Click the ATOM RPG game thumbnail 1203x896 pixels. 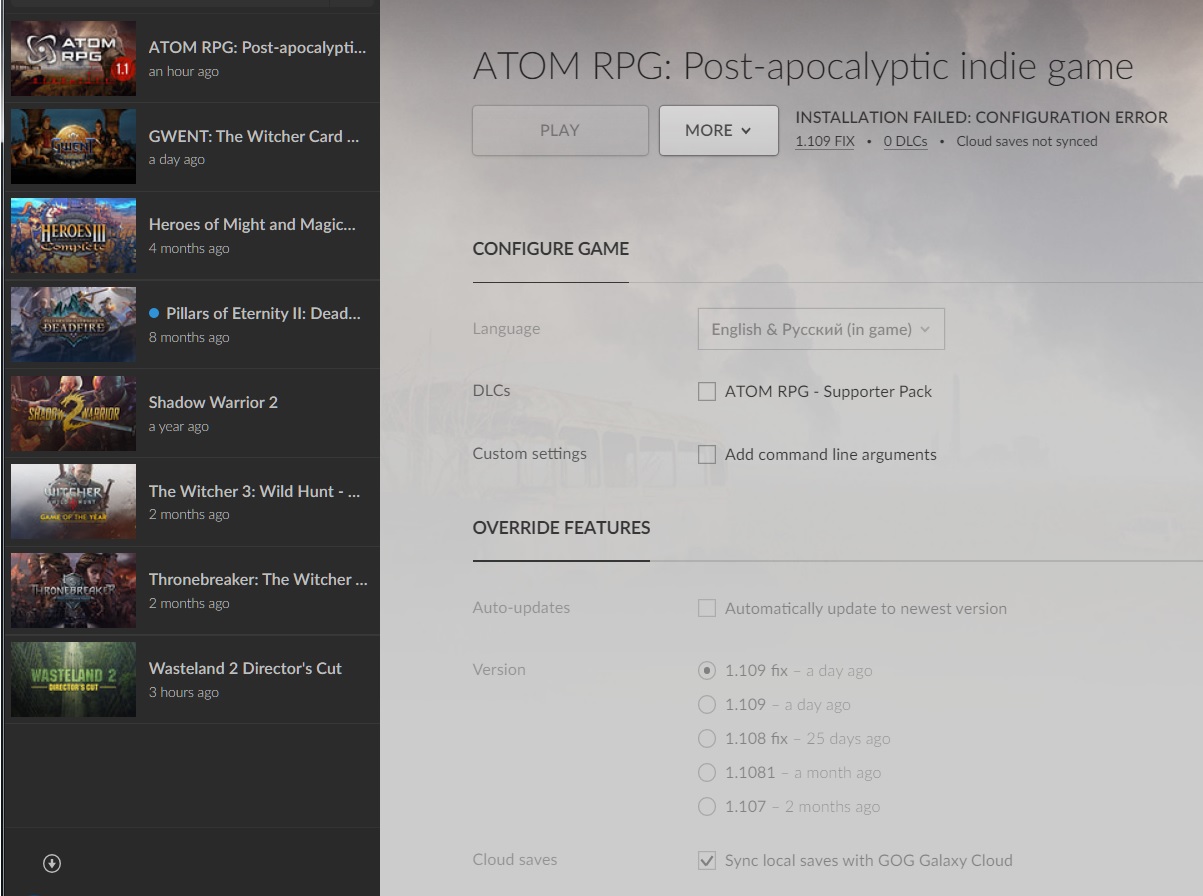point(73,58)
